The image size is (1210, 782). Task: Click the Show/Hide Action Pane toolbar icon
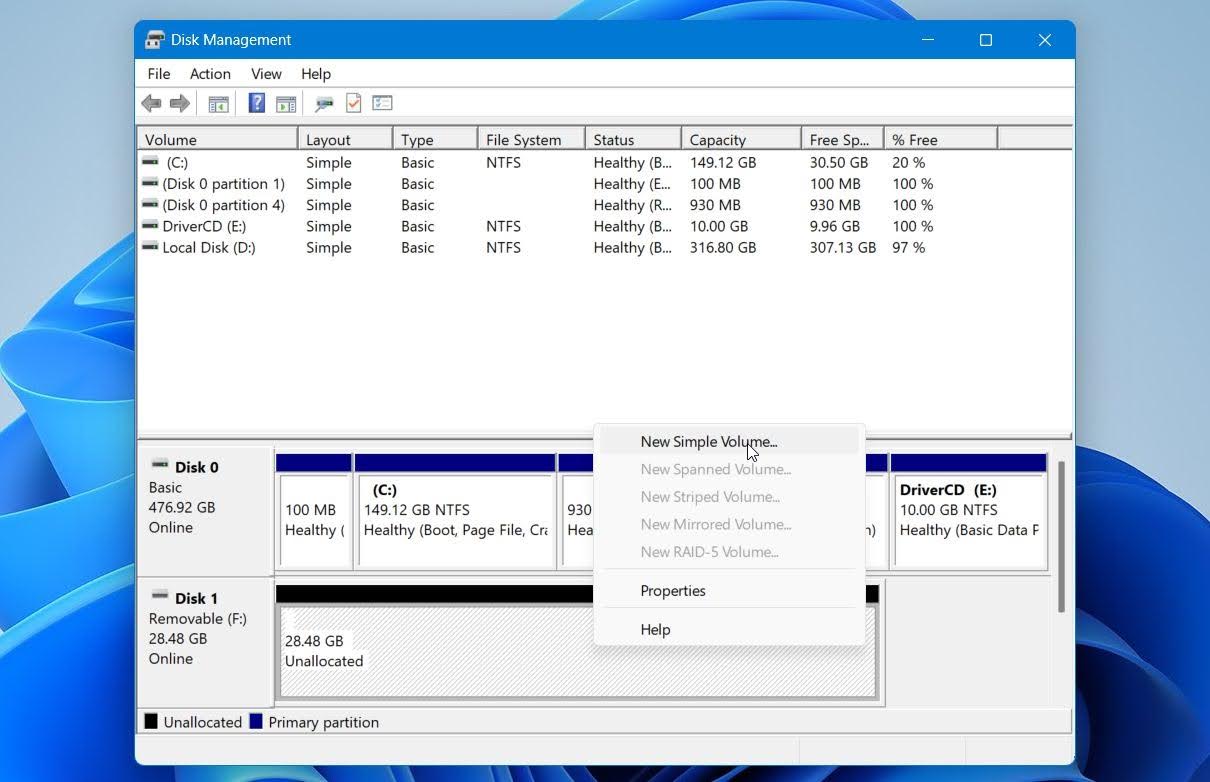click(286, 103)
